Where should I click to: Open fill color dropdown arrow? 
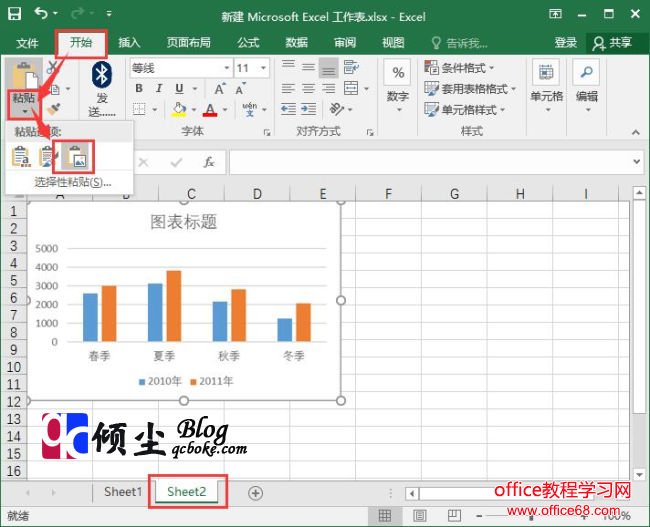[194, 110]
